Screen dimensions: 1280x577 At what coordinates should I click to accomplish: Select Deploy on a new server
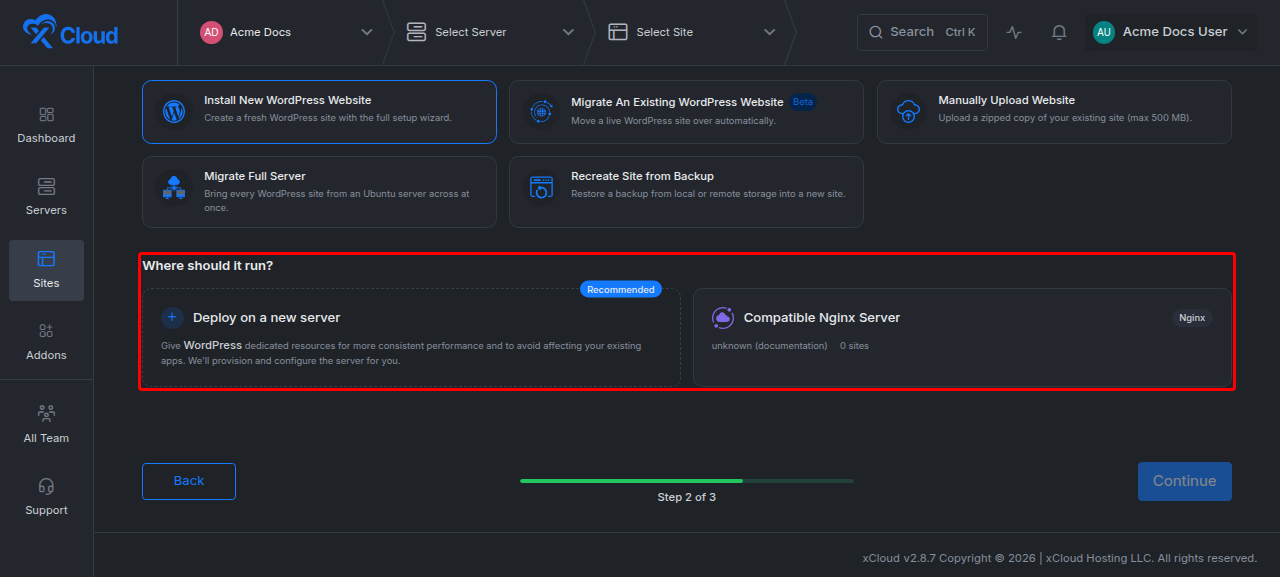411,337
